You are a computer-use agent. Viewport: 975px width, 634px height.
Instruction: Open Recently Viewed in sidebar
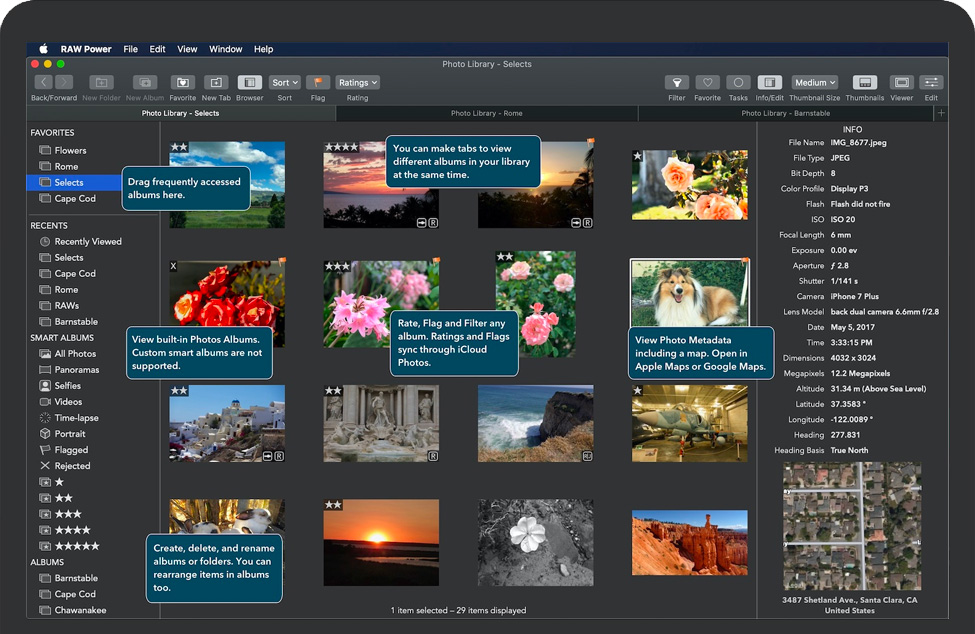(x=88, y=242)
